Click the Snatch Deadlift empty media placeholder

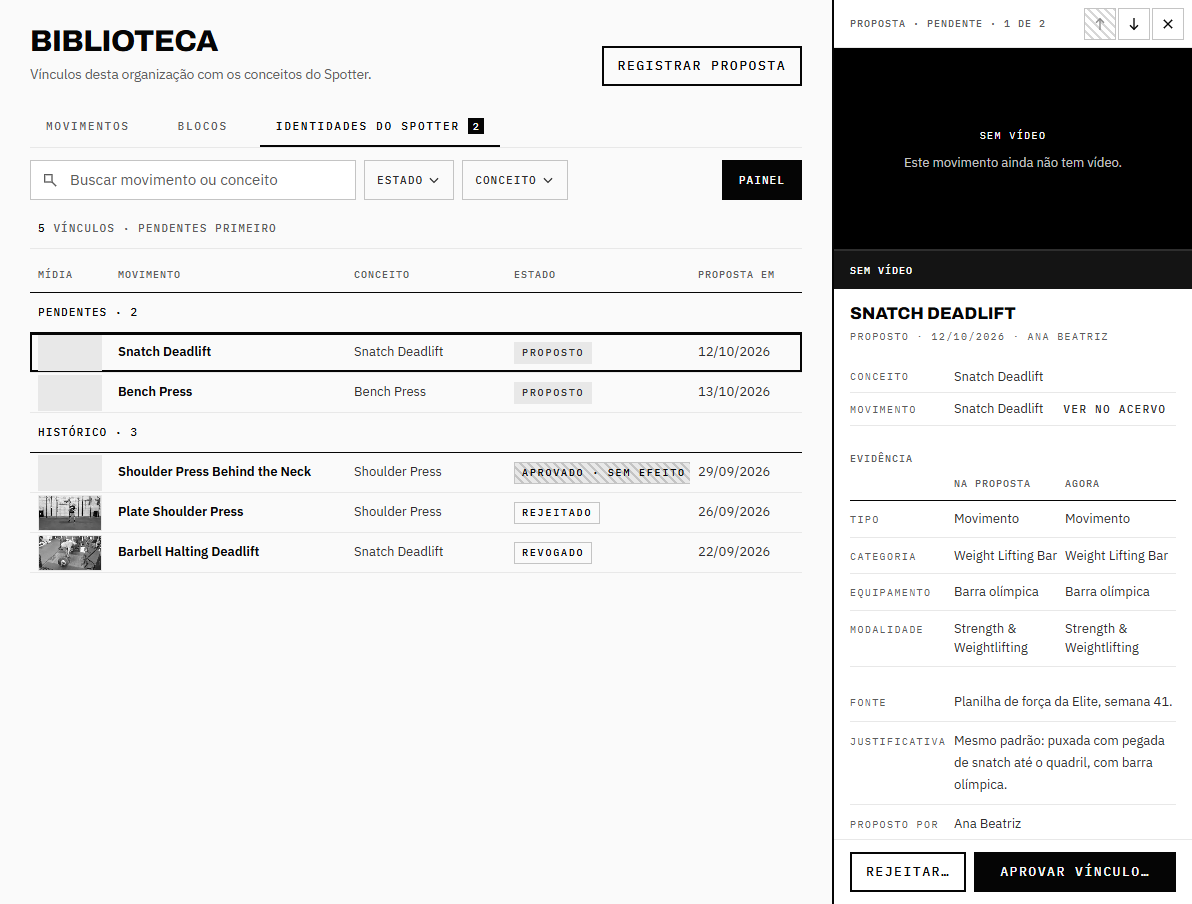70,353
